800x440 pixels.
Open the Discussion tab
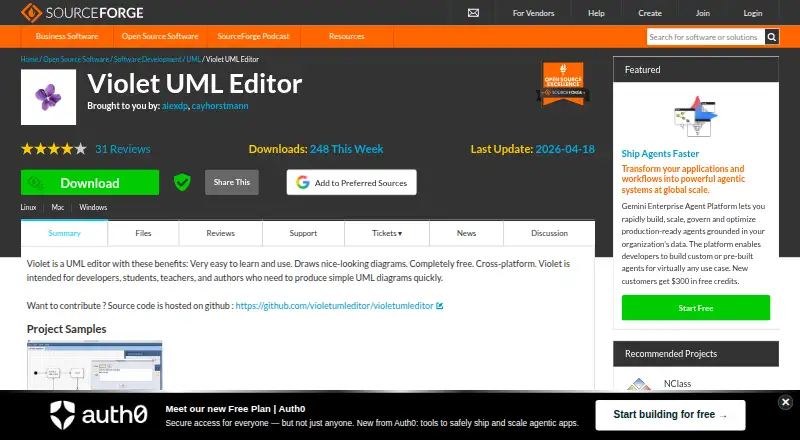549,233
